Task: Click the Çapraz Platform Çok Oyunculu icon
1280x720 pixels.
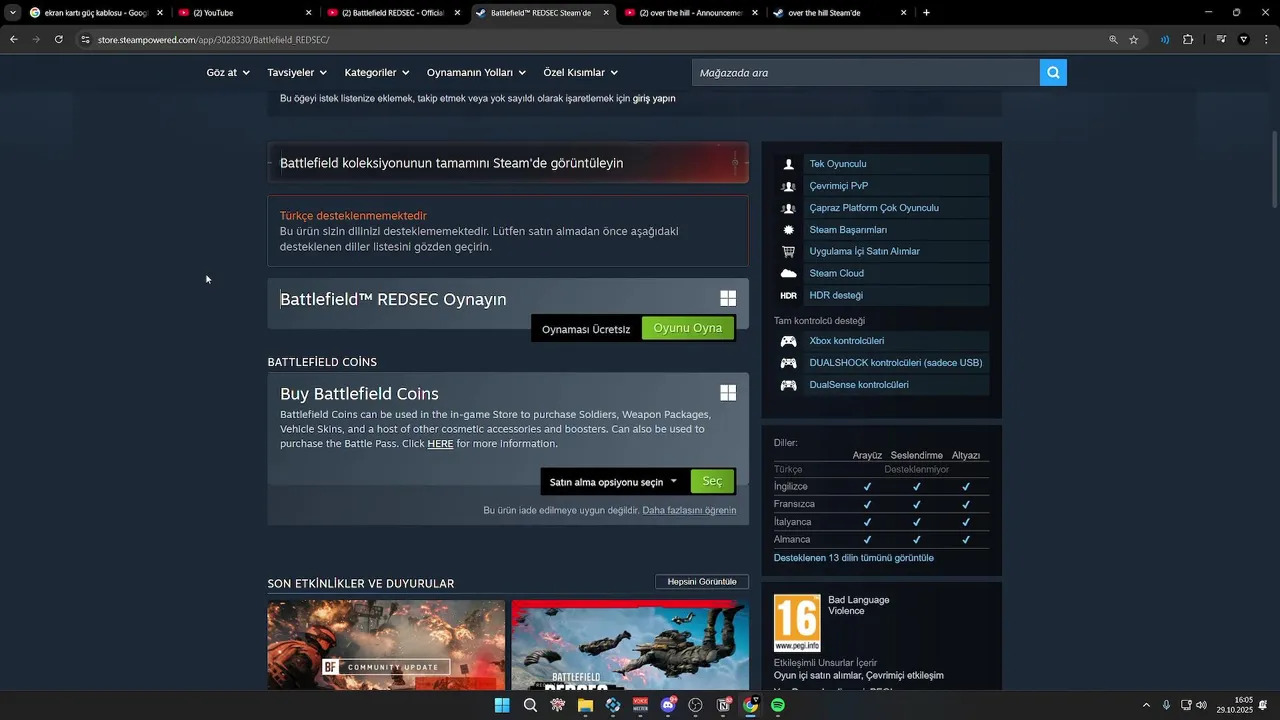Action: point(789,208)
